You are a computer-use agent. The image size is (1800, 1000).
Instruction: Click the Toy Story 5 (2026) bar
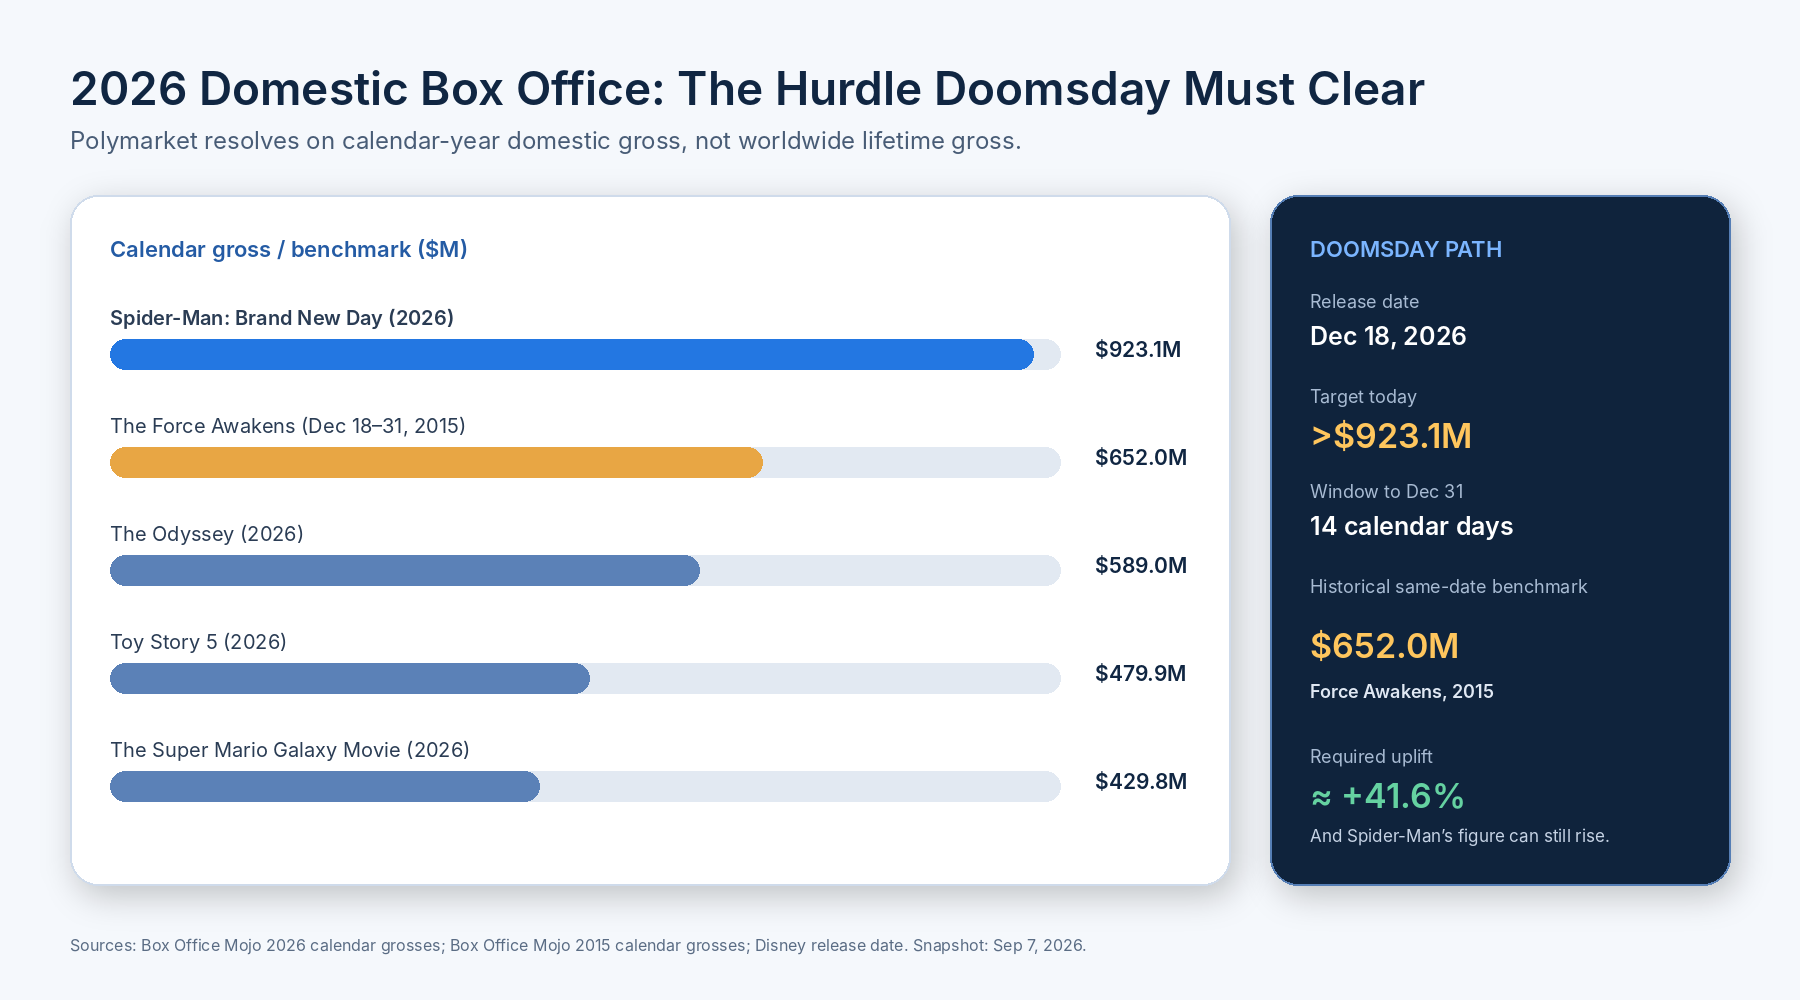pyautogui.click(x=350, y=678)
